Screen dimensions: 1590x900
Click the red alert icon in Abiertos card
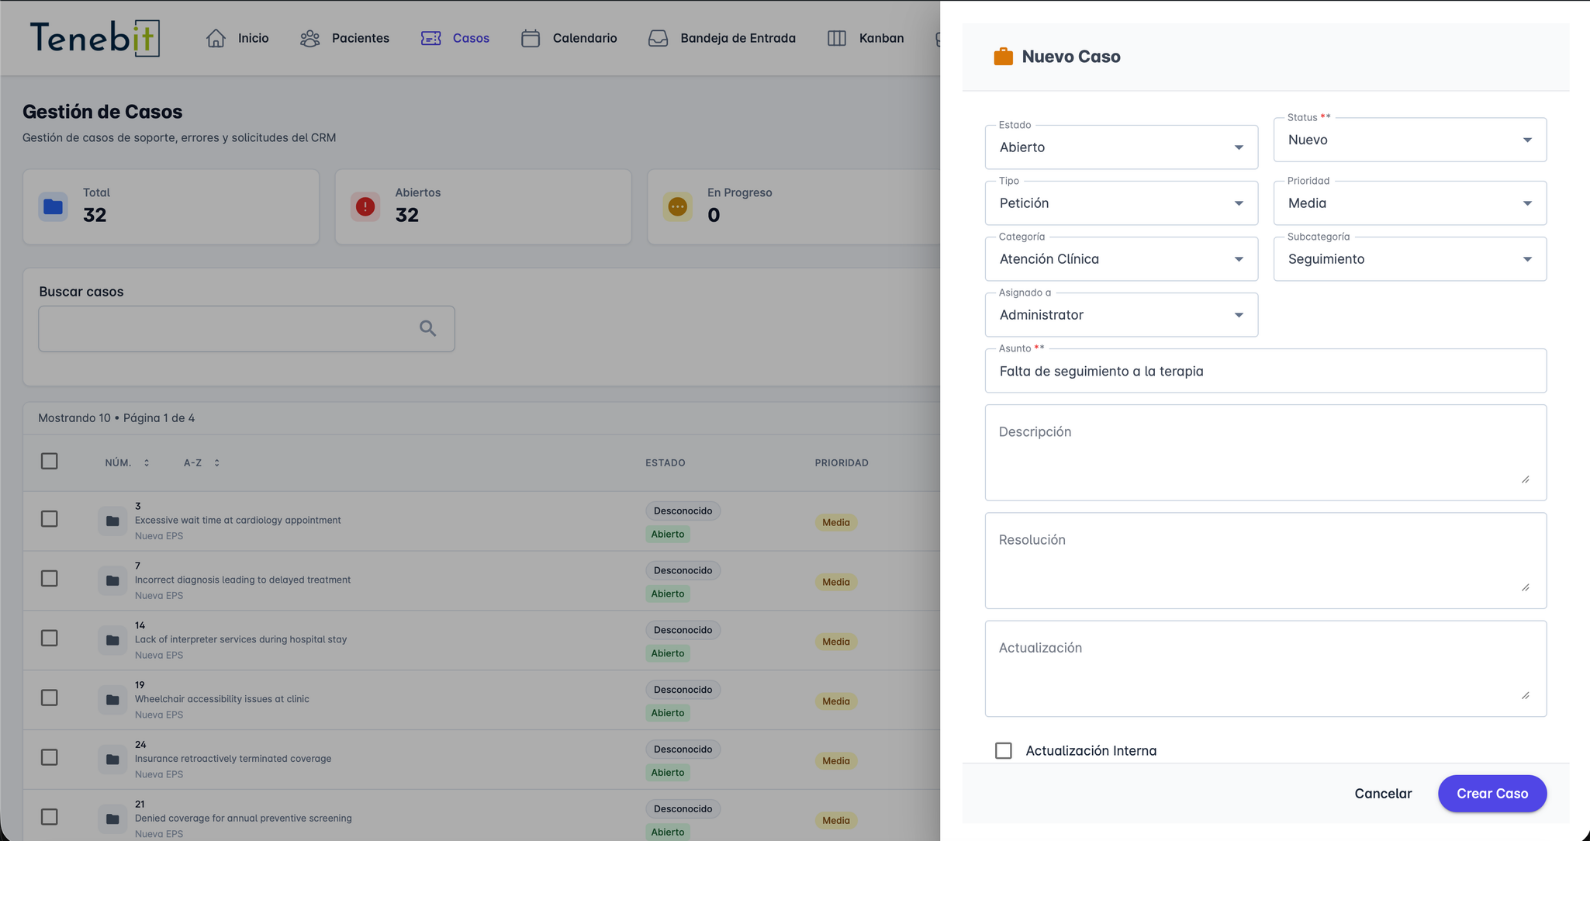pos(365,207)
